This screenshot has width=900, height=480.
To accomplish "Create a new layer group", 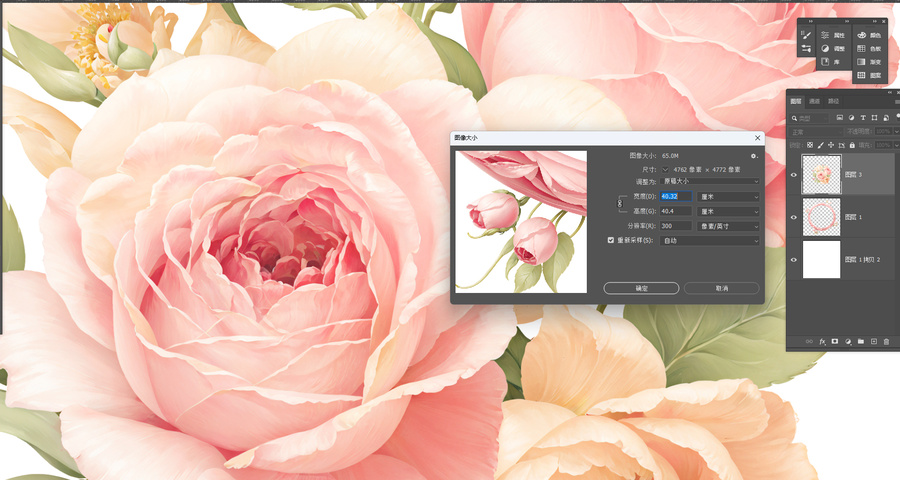I will click(x=860, y=342).
